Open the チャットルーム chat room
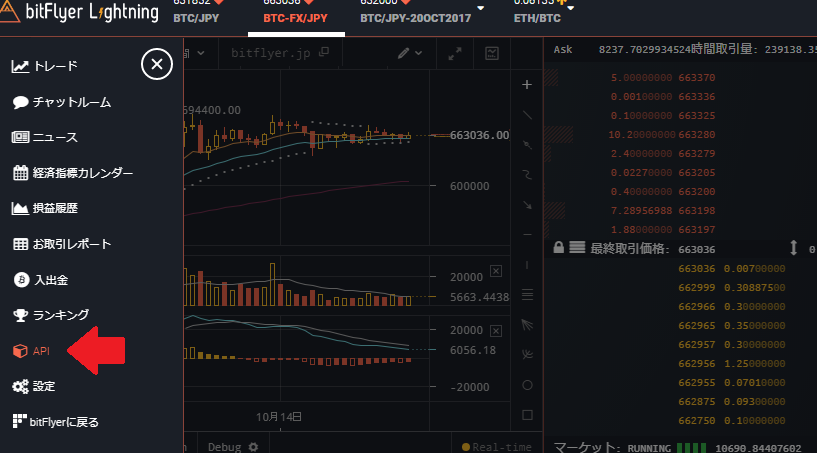The image size is (817, 453). pyautogui.click(x=61, y=102)
